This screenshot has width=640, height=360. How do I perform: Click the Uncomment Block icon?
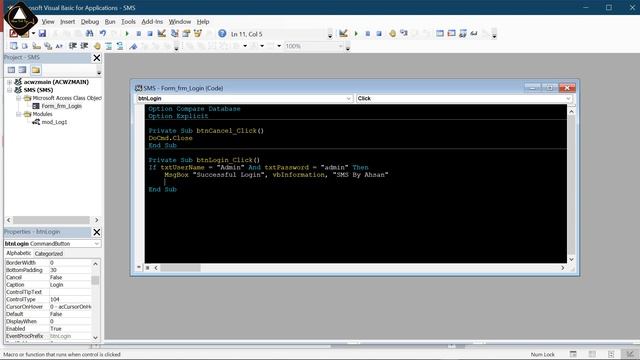click(120, 46)
